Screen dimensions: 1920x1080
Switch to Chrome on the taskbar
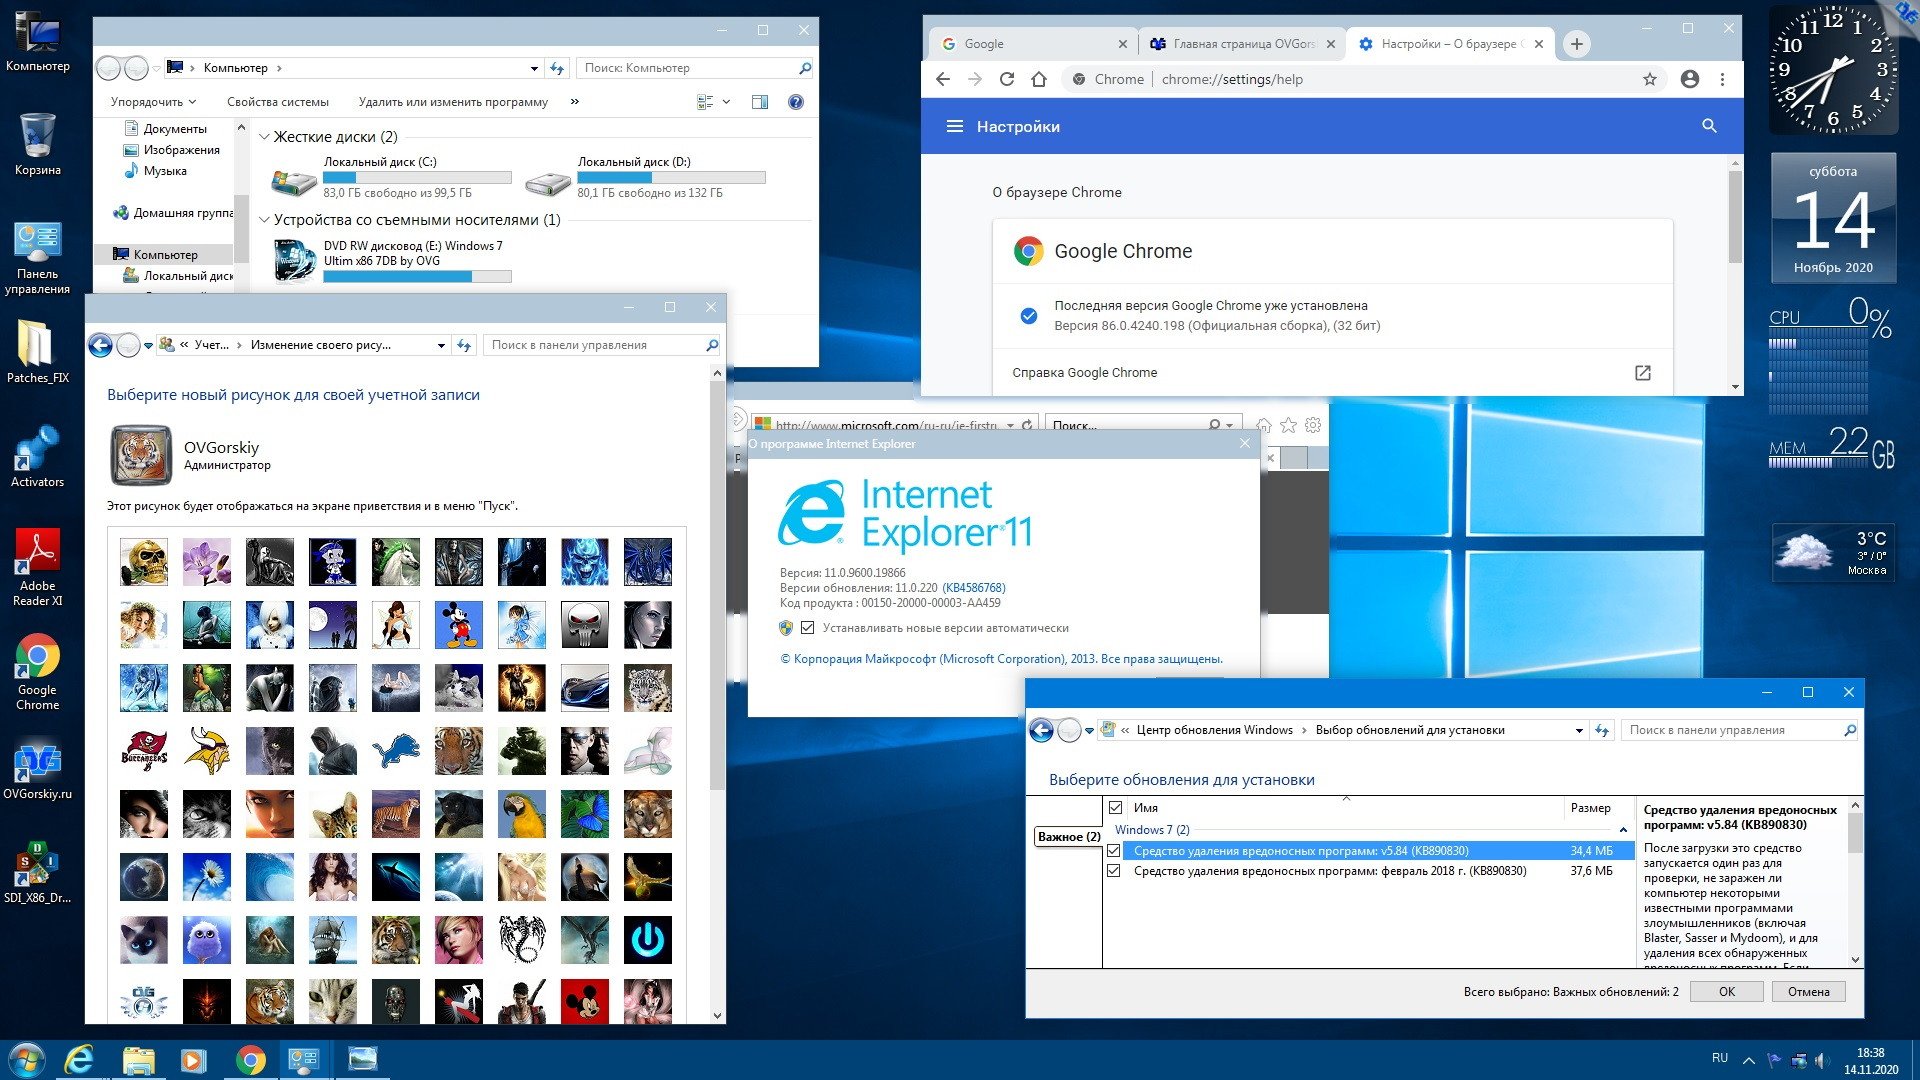(250, 1060)
